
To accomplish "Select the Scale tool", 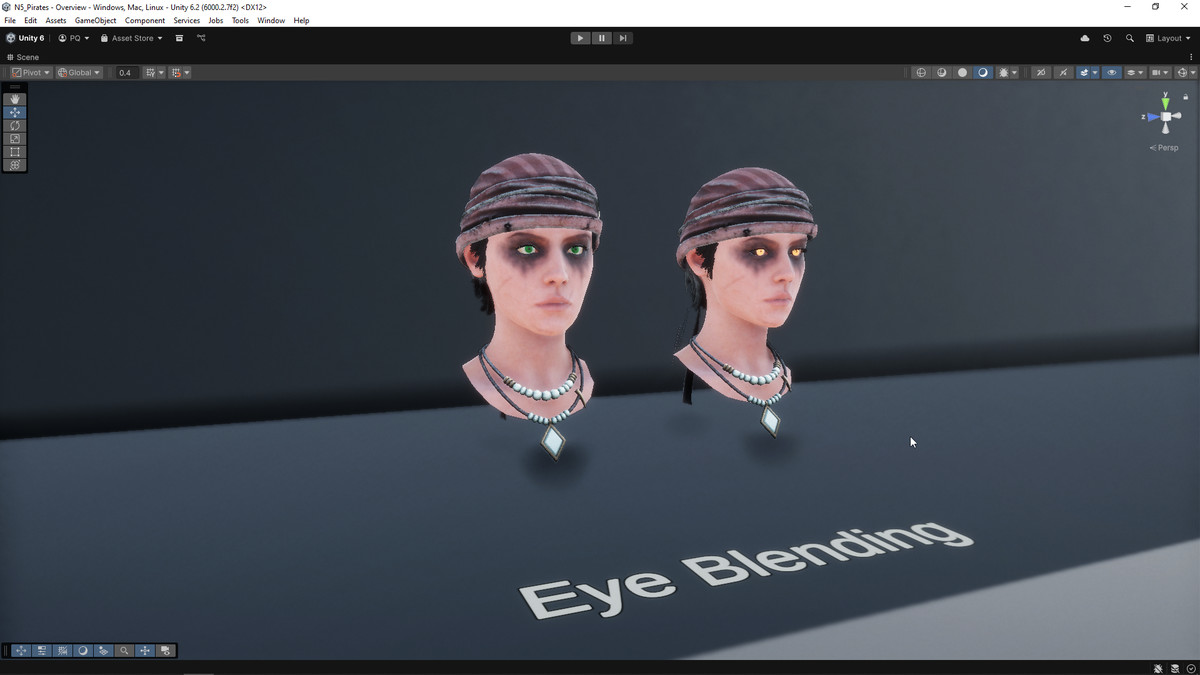I will pyautogui.click(x=14, y=138).
